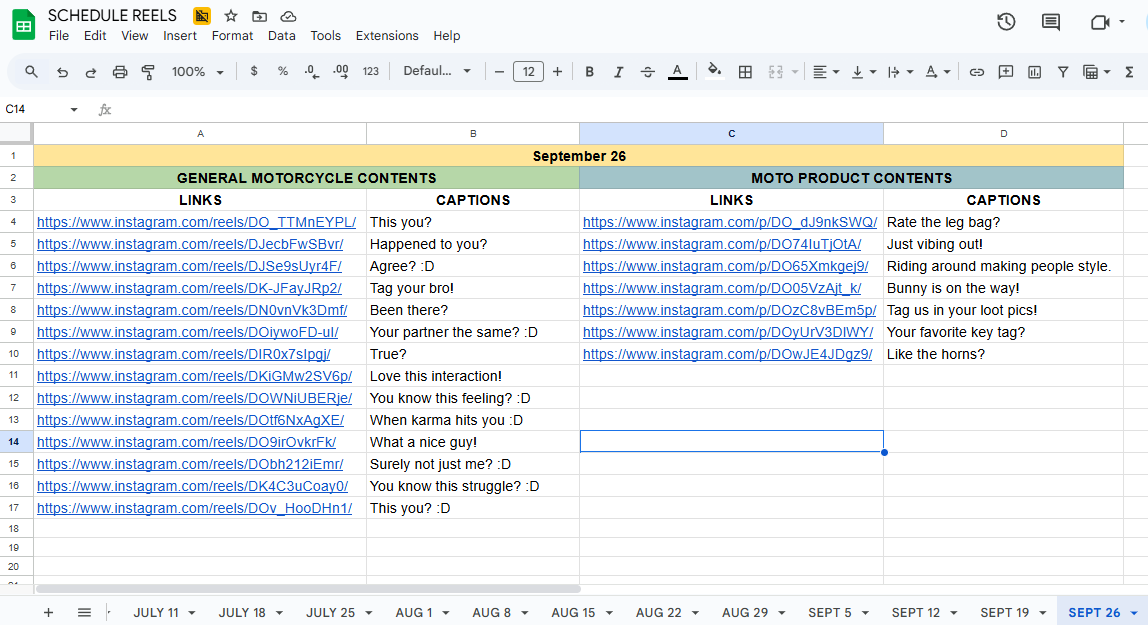Click the undo arrow icon
Image resolution: width=1148 pixels, height=625 pixels.
point(62,72)
